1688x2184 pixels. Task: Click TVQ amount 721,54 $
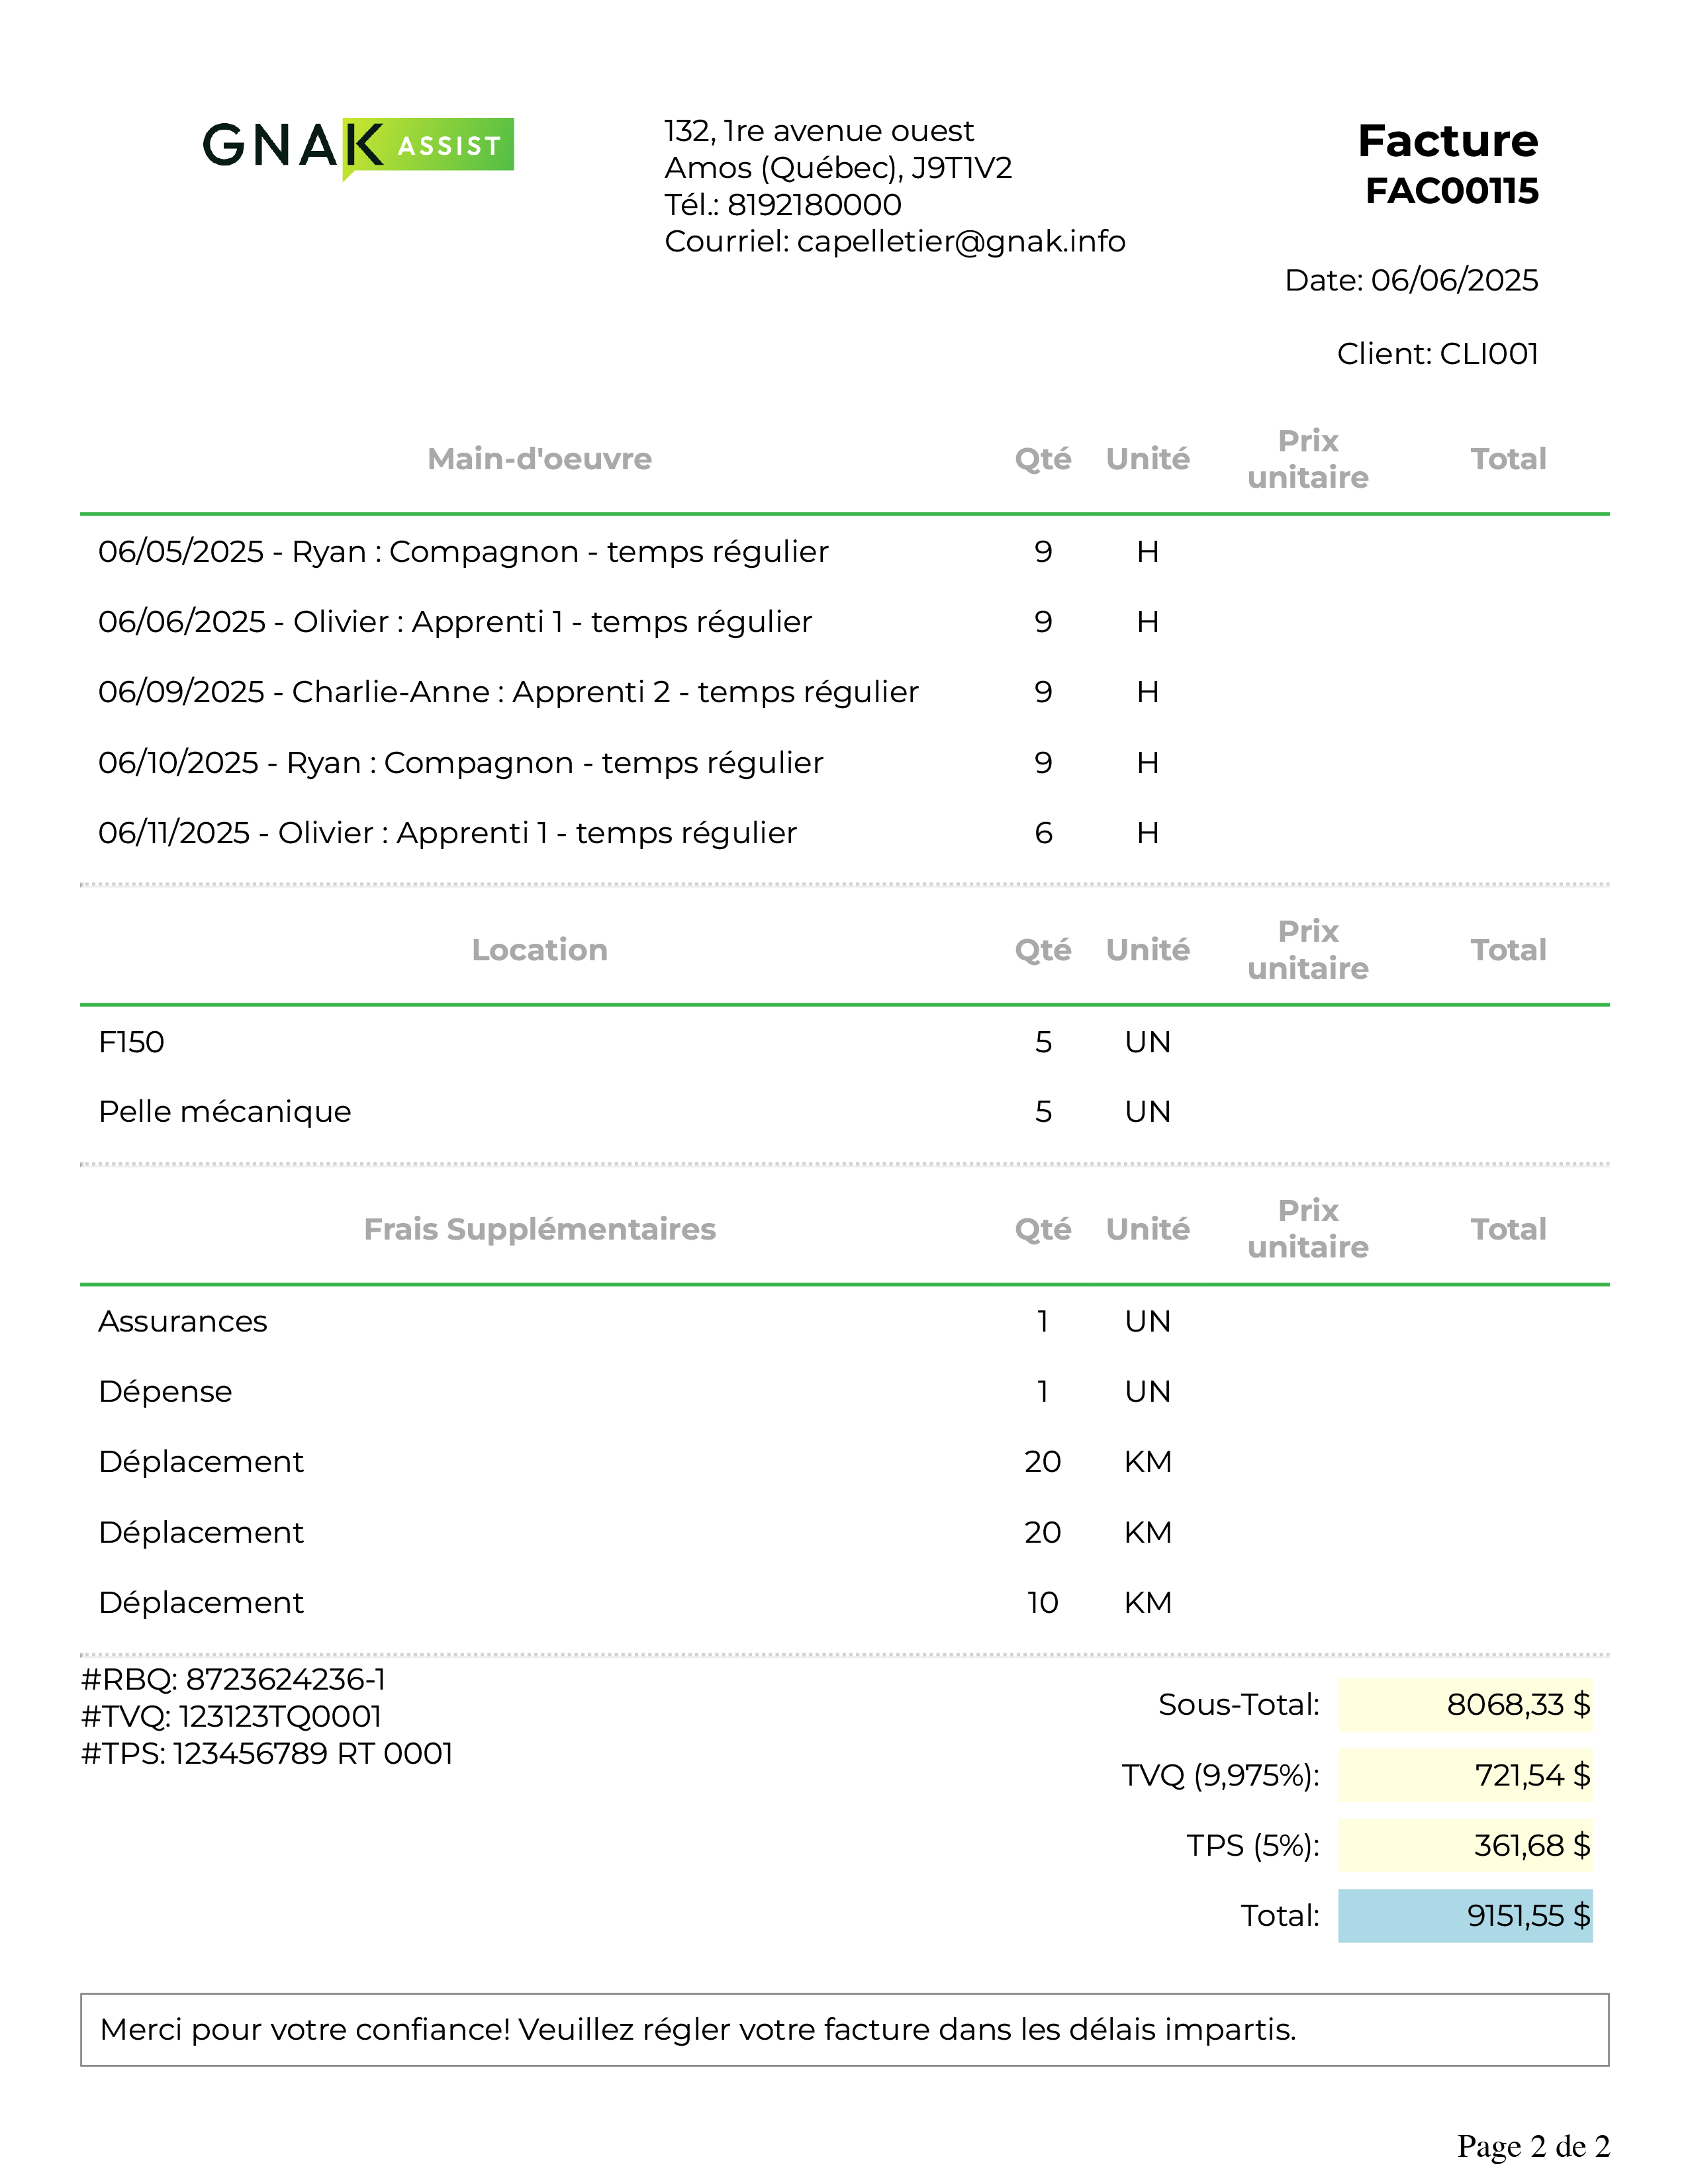1465,1775
